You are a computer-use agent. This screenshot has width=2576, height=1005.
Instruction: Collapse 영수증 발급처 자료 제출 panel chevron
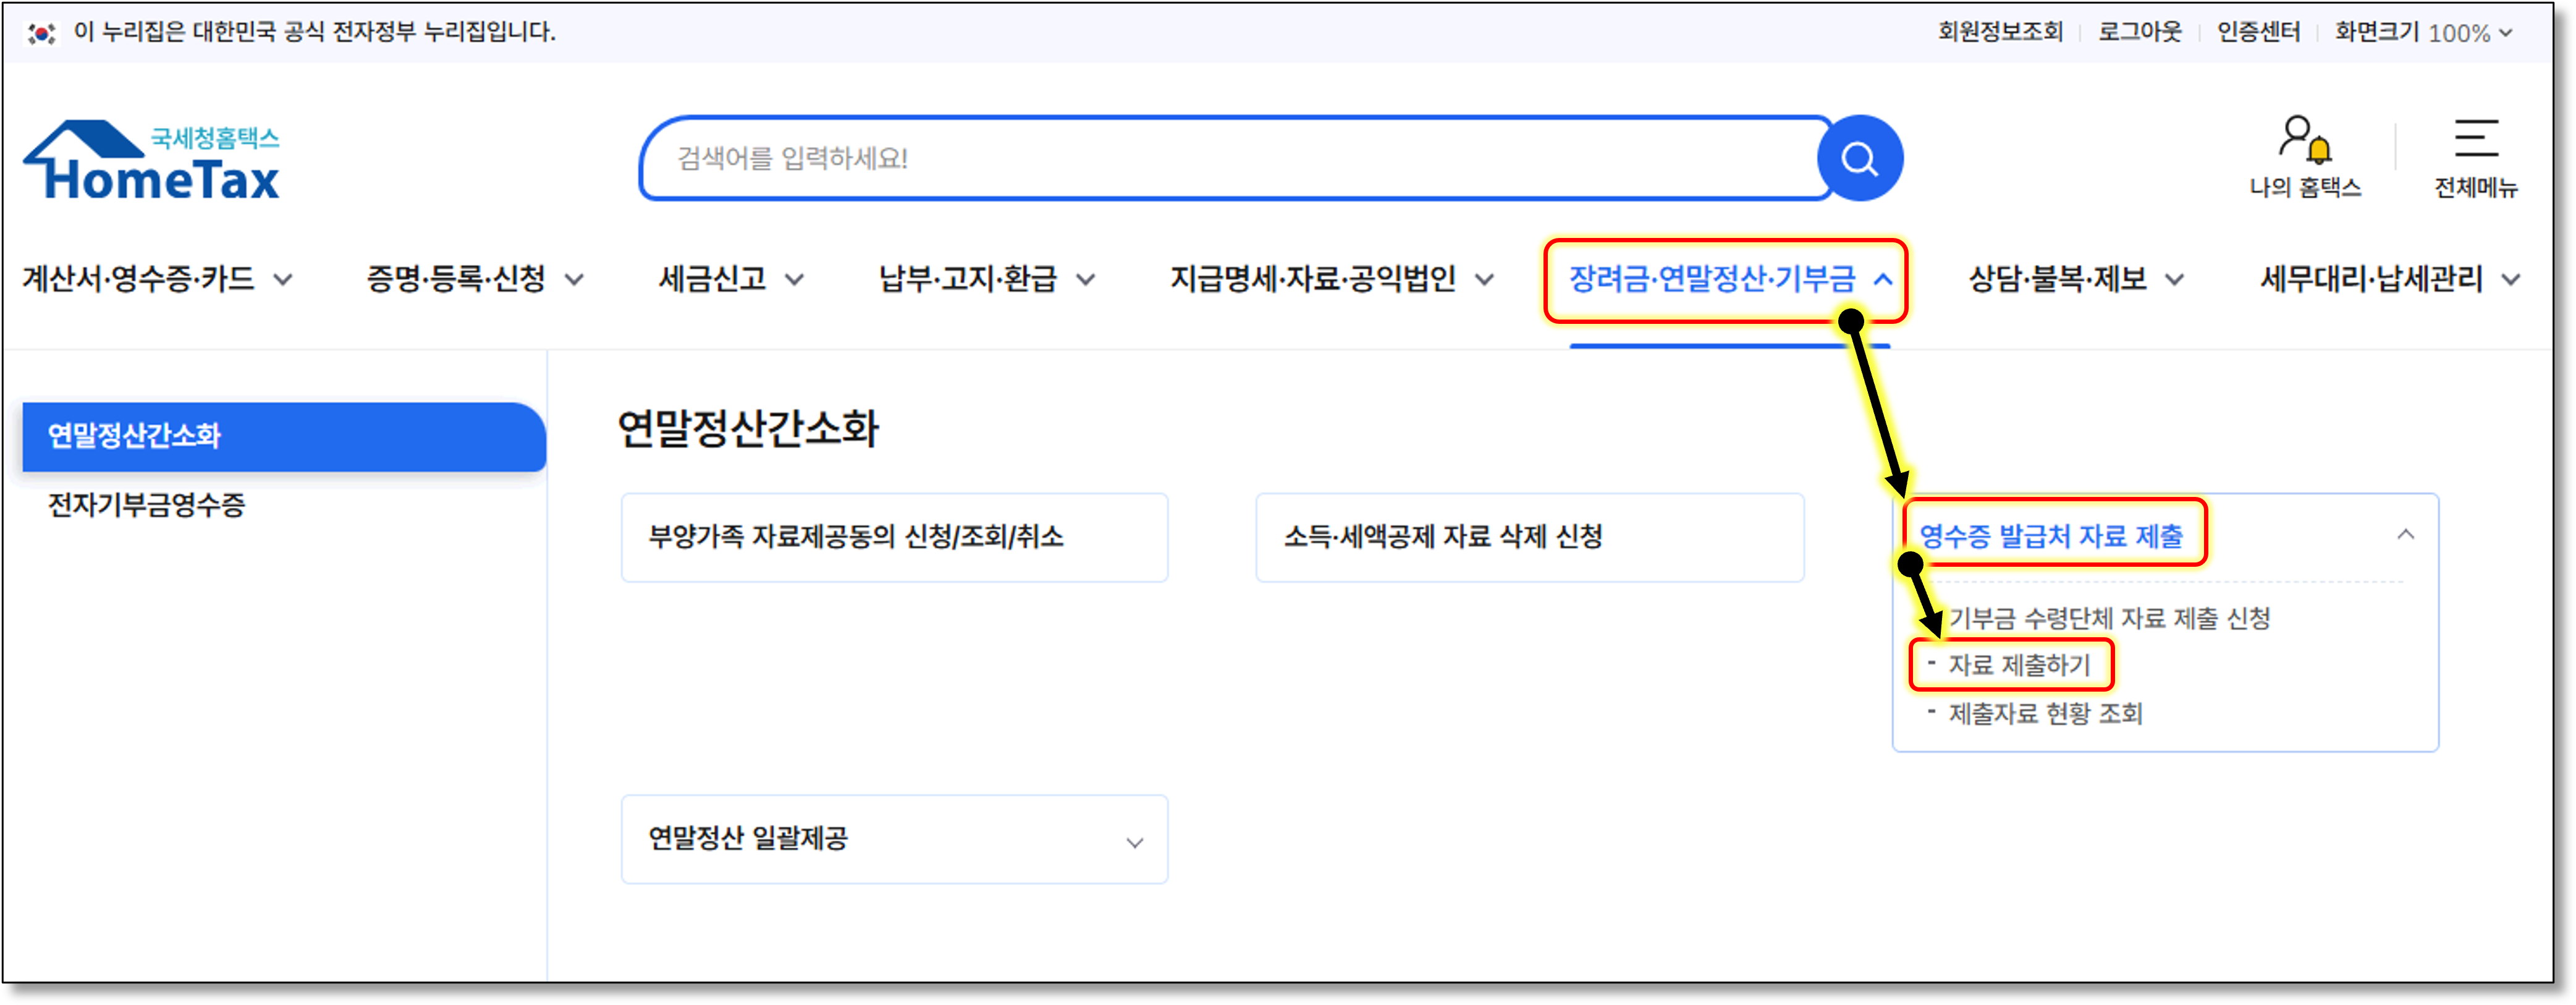(x=2405, y=535)
